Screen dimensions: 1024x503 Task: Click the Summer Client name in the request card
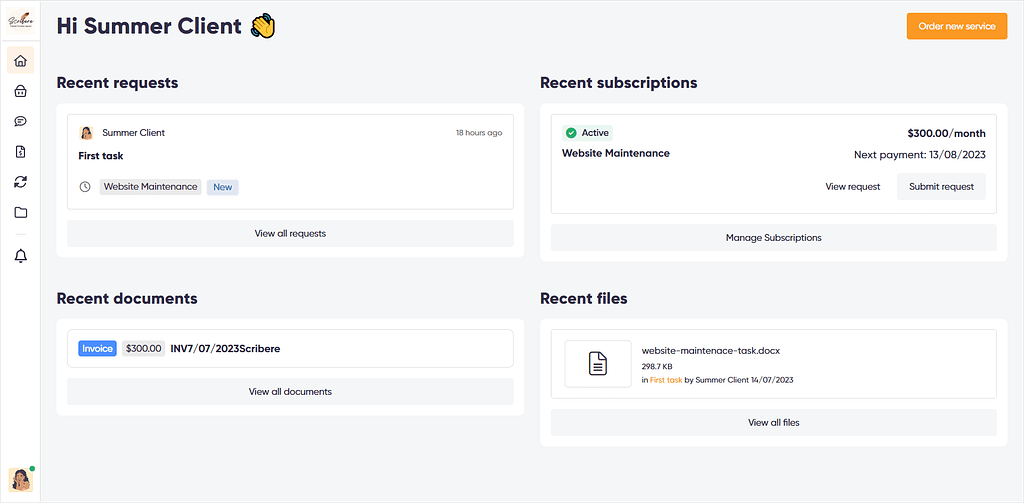coord(133,133)
